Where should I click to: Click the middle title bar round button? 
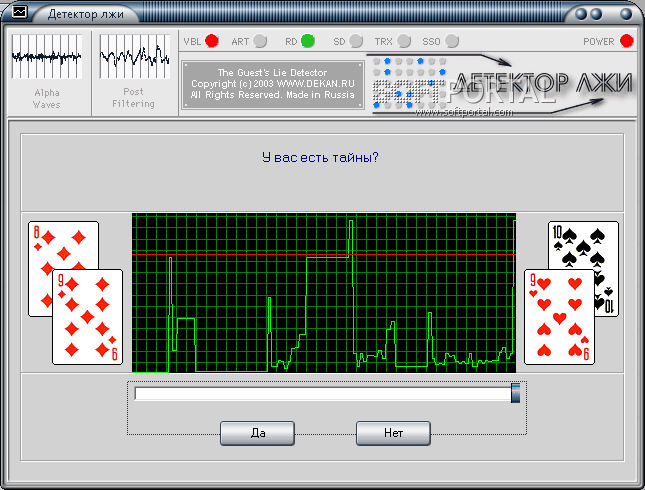[596, 14]
